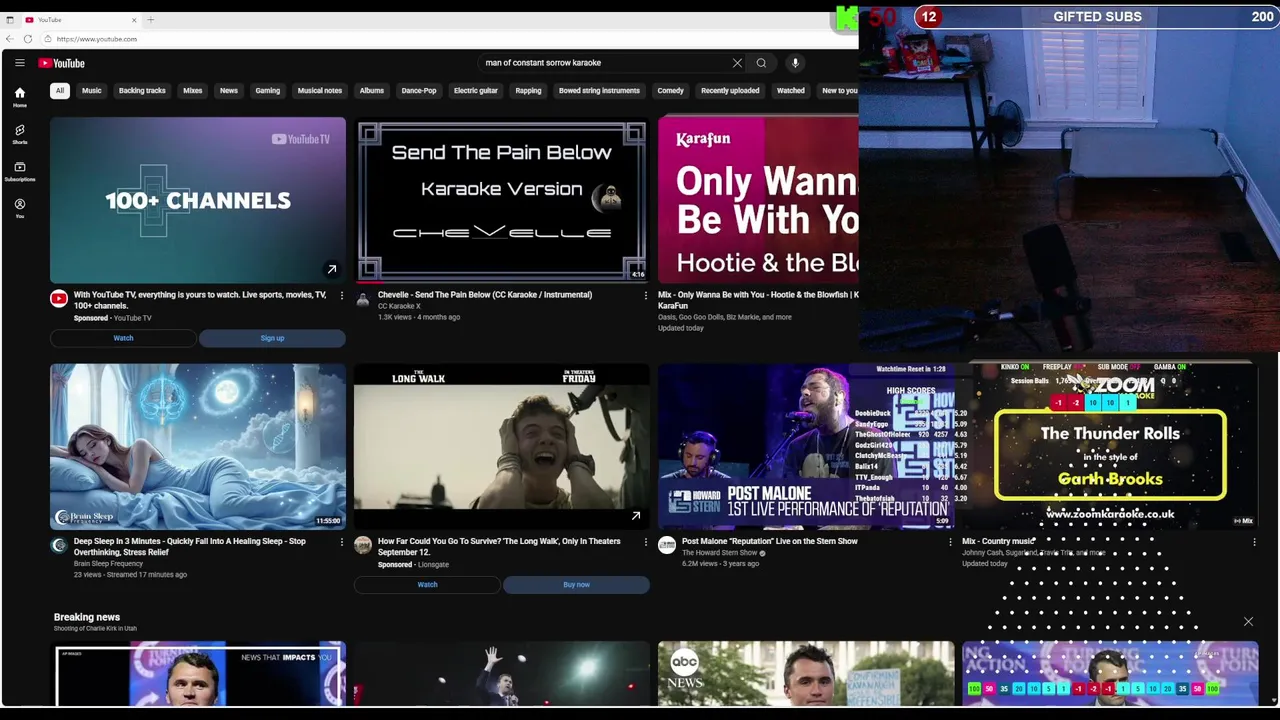Open Brain Sleep Frequency channel avatar

59,545
